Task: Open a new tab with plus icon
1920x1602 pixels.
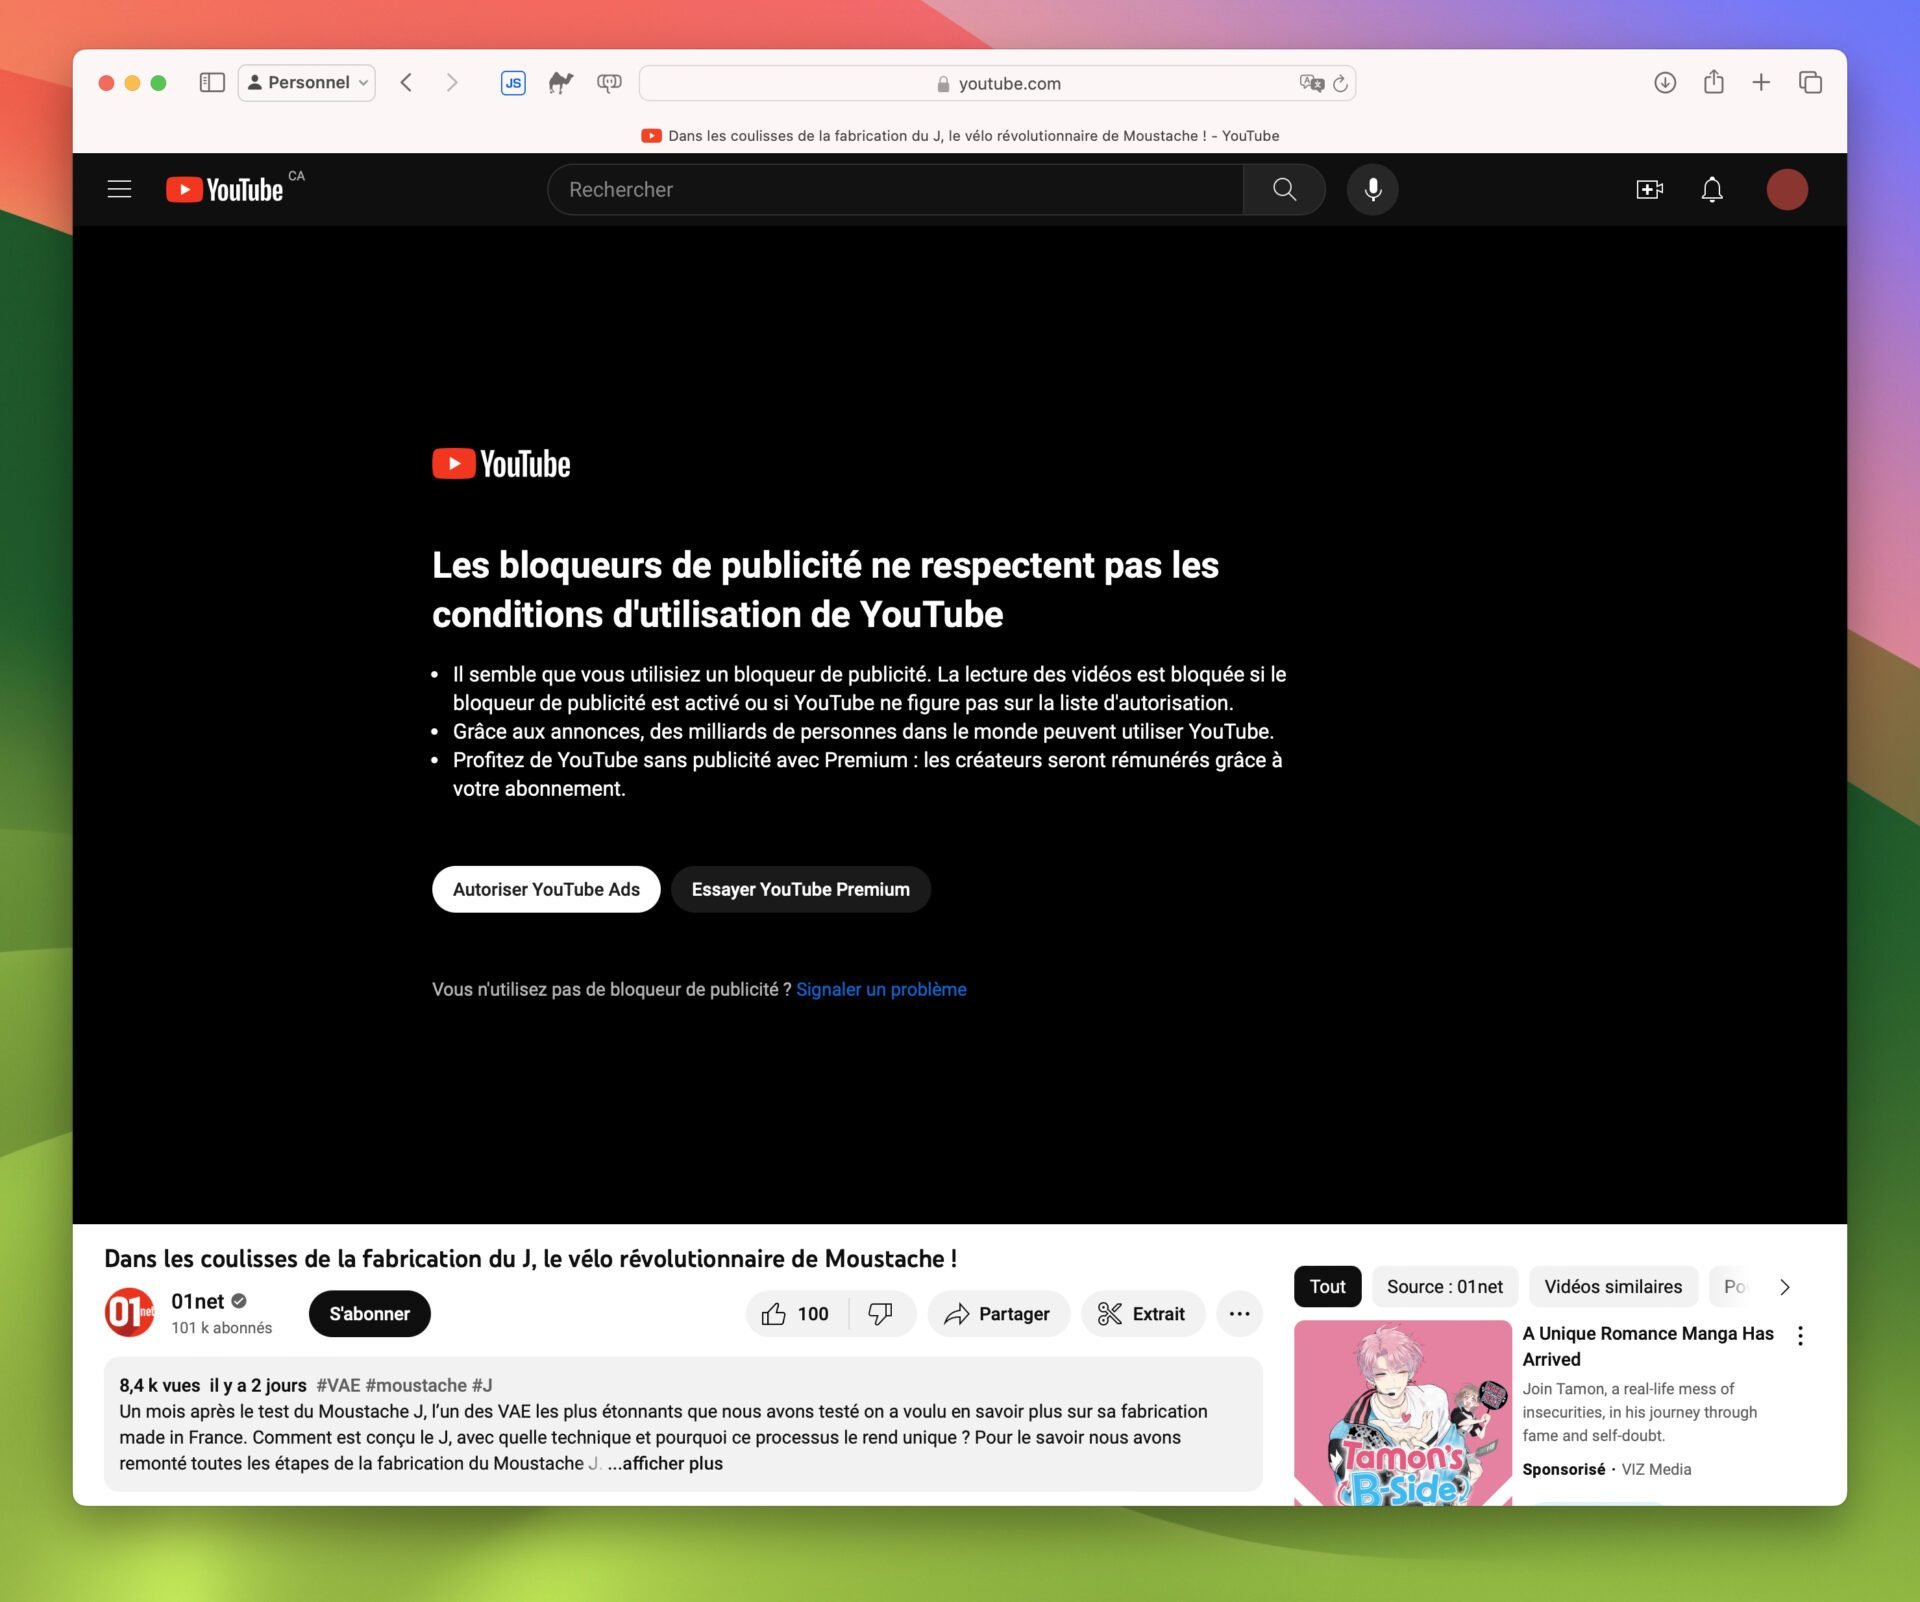Action: tap(1762, 83)
